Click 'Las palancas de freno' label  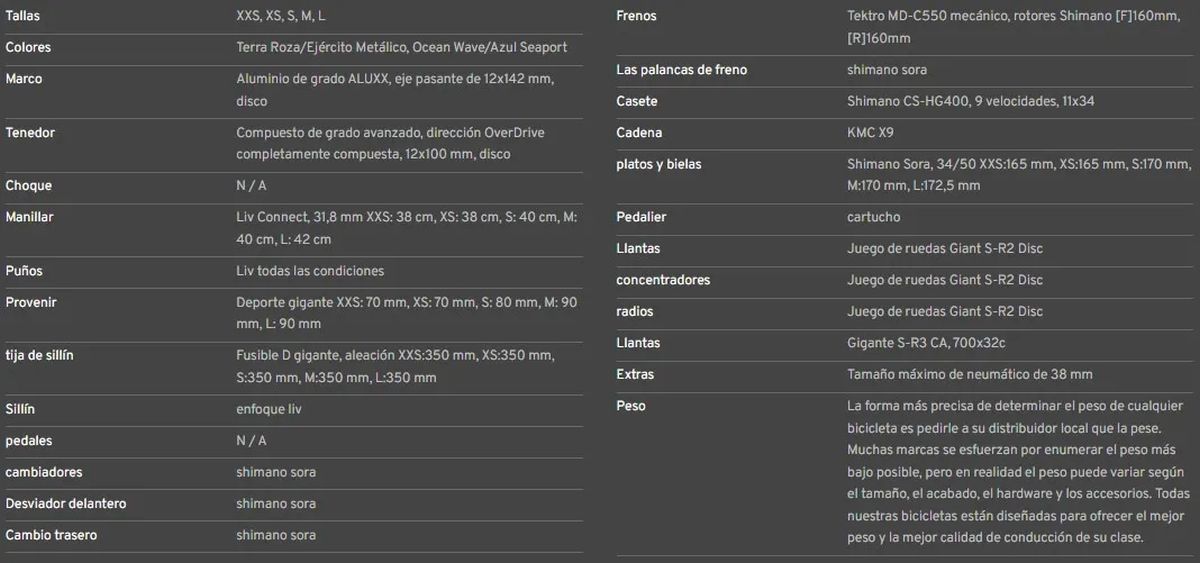pyautogui.click(x=682, y=70)
